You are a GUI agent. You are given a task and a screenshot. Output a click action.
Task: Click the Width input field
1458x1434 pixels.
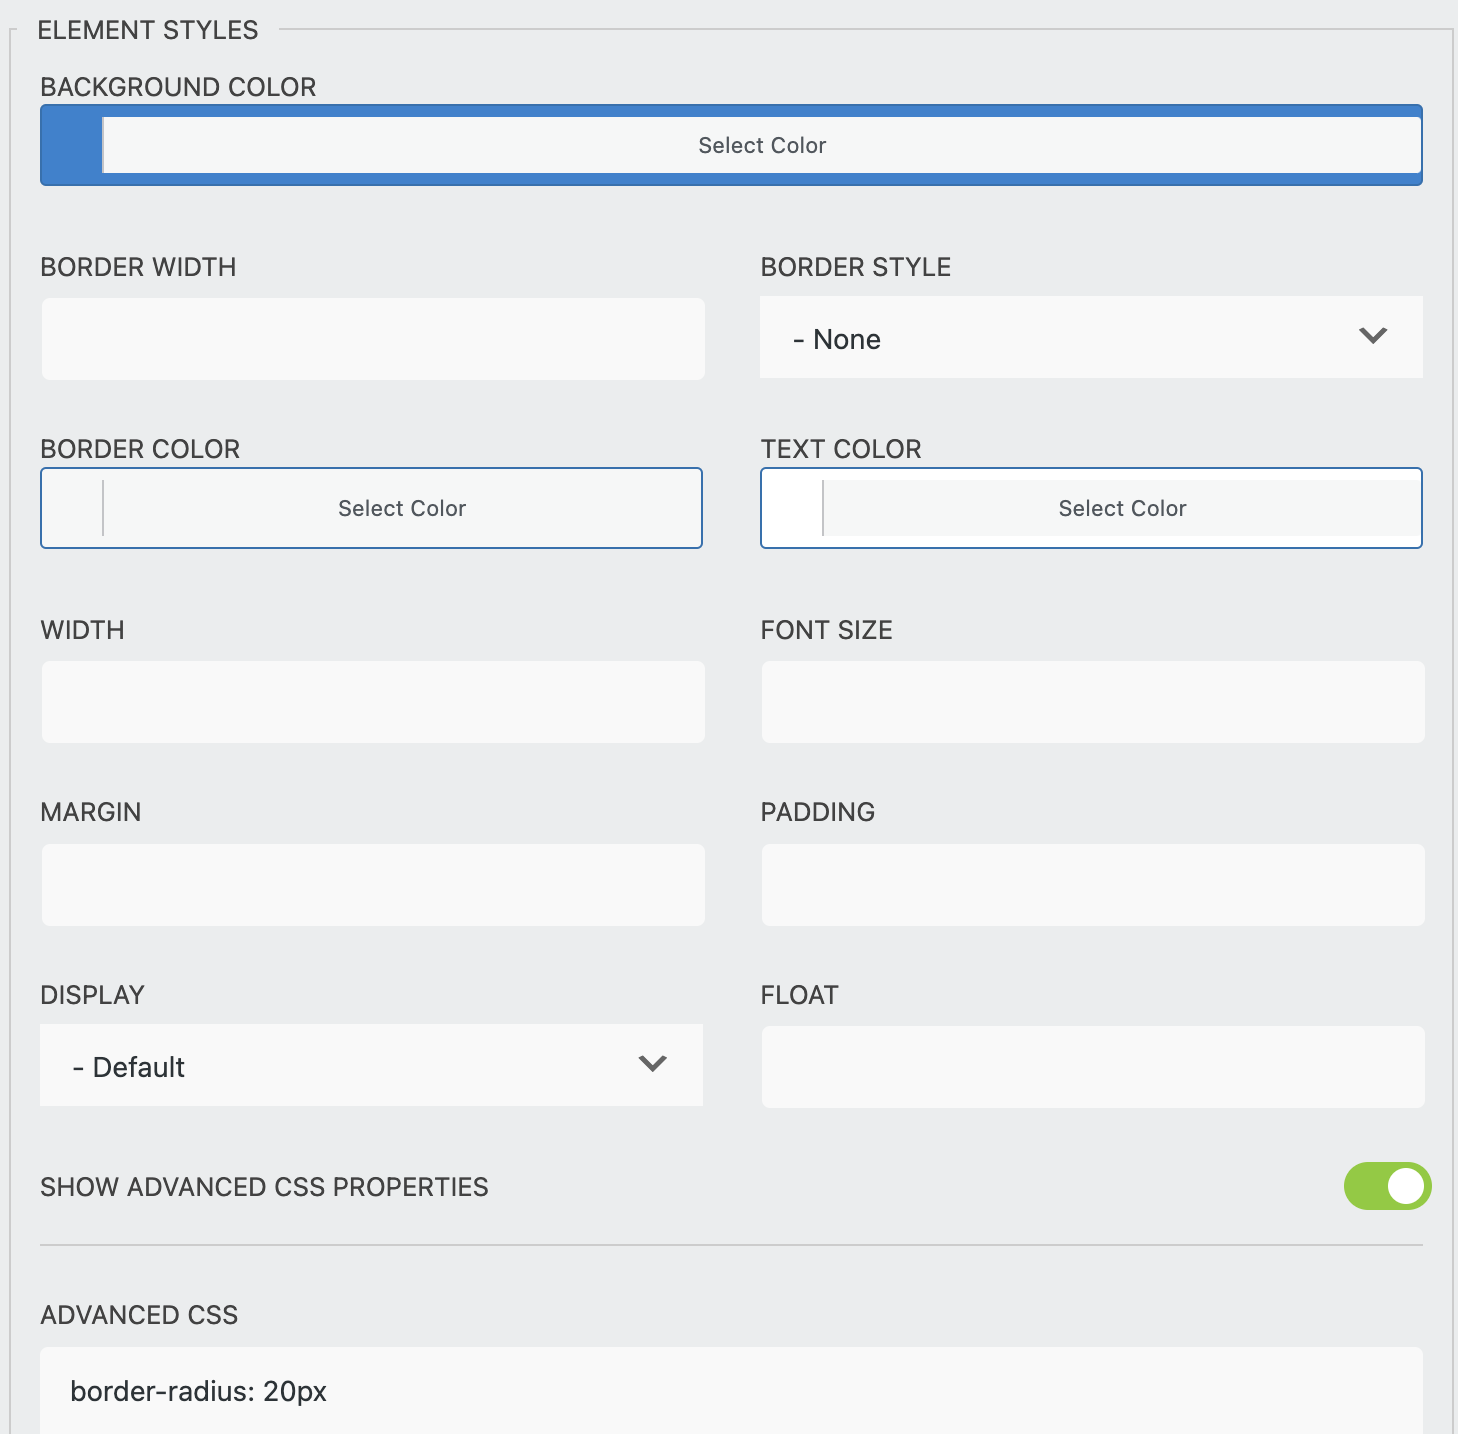click(x=372, y=701)
